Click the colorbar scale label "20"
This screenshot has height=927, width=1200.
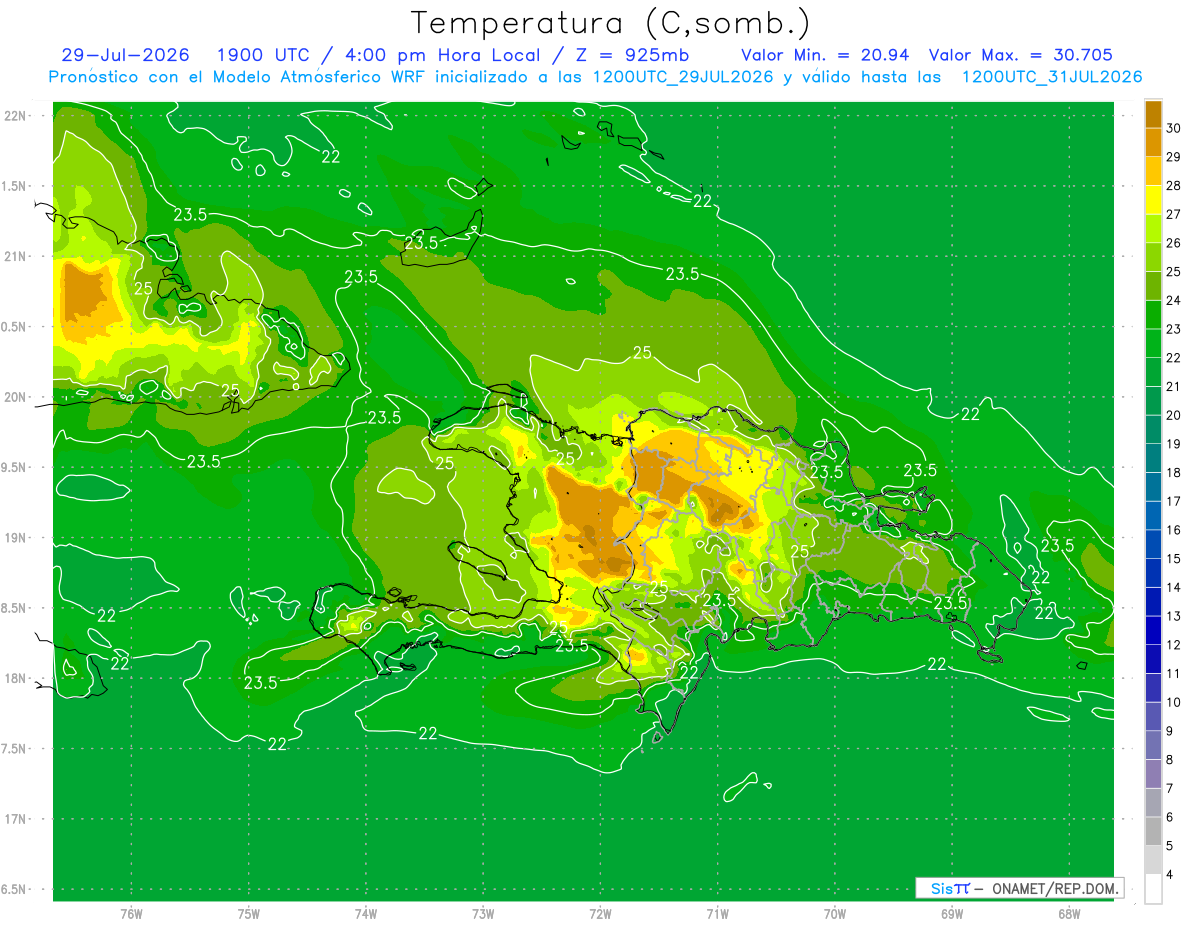(x=1174, y=415)
